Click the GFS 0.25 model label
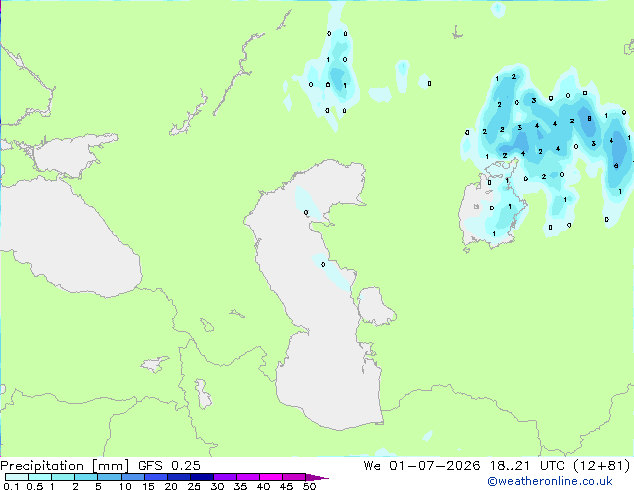Screen dimensions: 634x490 coord(169,466)
